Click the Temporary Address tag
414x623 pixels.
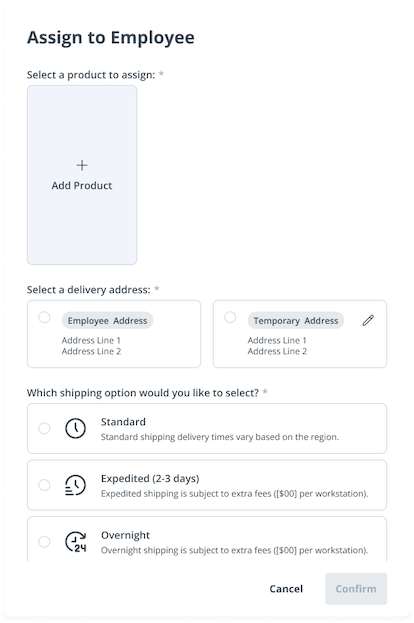(296, 321)
